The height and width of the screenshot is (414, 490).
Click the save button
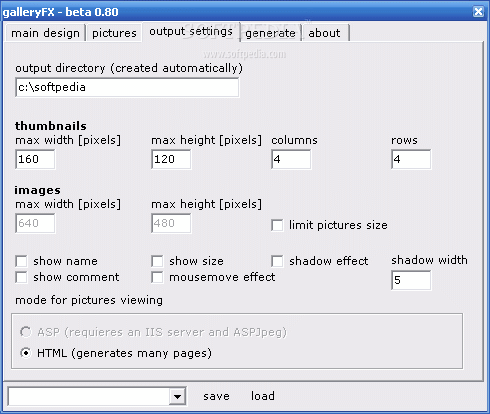point(216,396)
